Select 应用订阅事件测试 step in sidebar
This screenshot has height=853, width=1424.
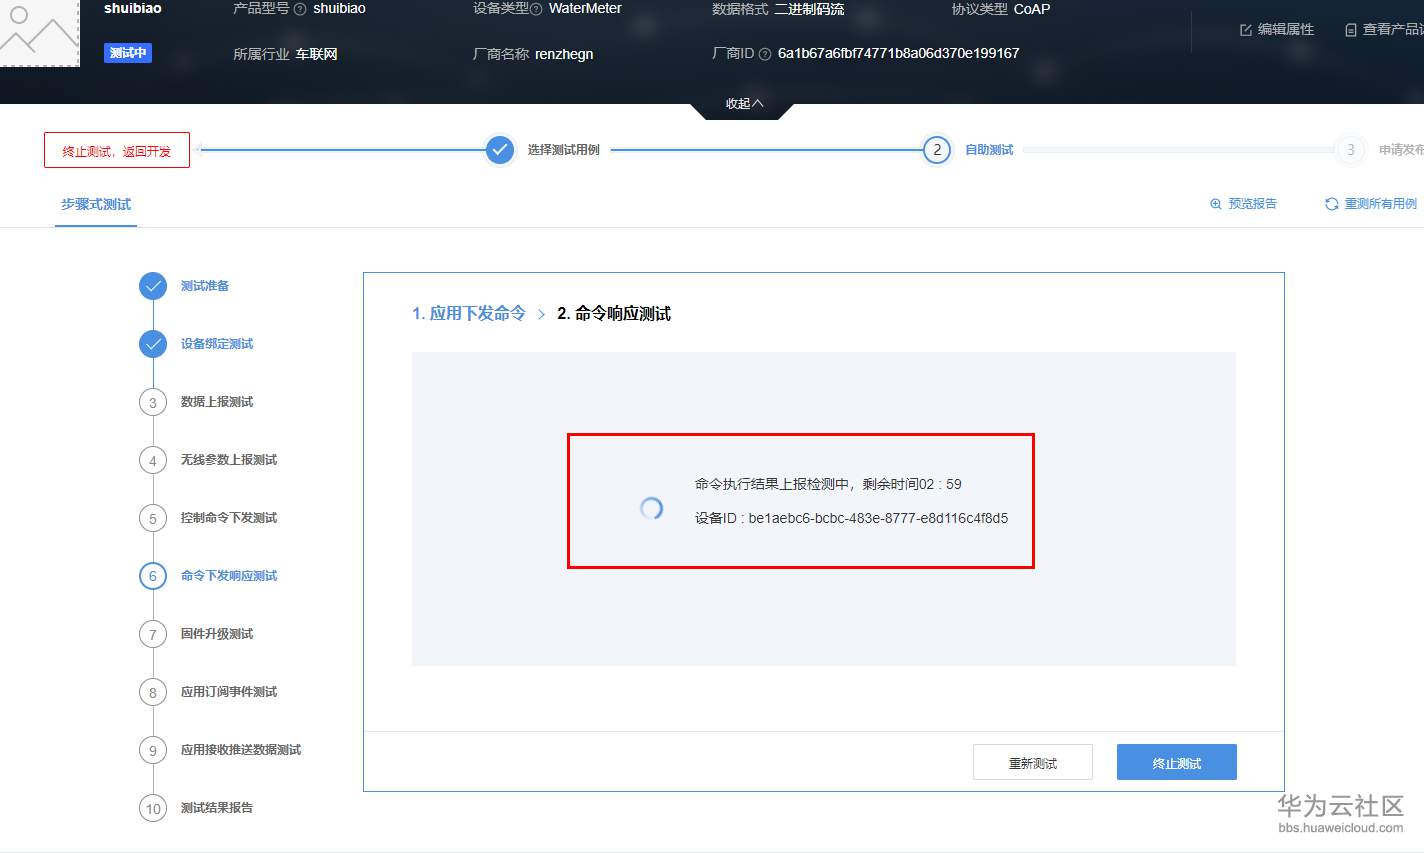click(229, 692)
